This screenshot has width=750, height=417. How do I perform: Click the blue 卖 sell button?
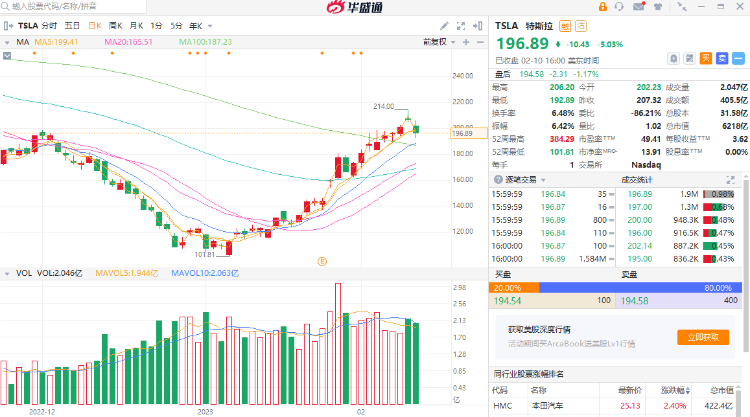click(722, 59)
